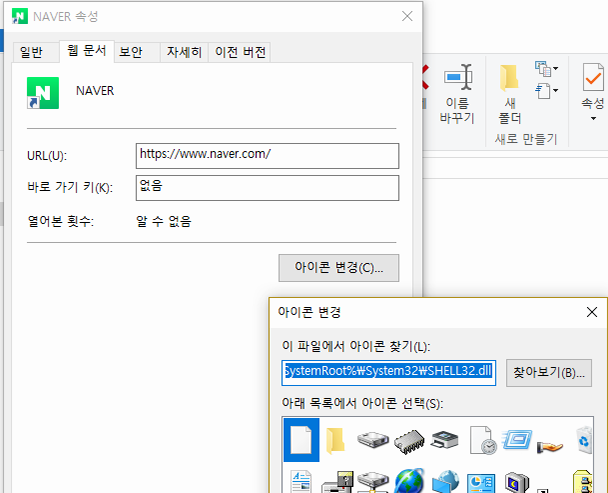
Task: Pick the floppy disk drive icon
Action: click(x=337, y=482)
